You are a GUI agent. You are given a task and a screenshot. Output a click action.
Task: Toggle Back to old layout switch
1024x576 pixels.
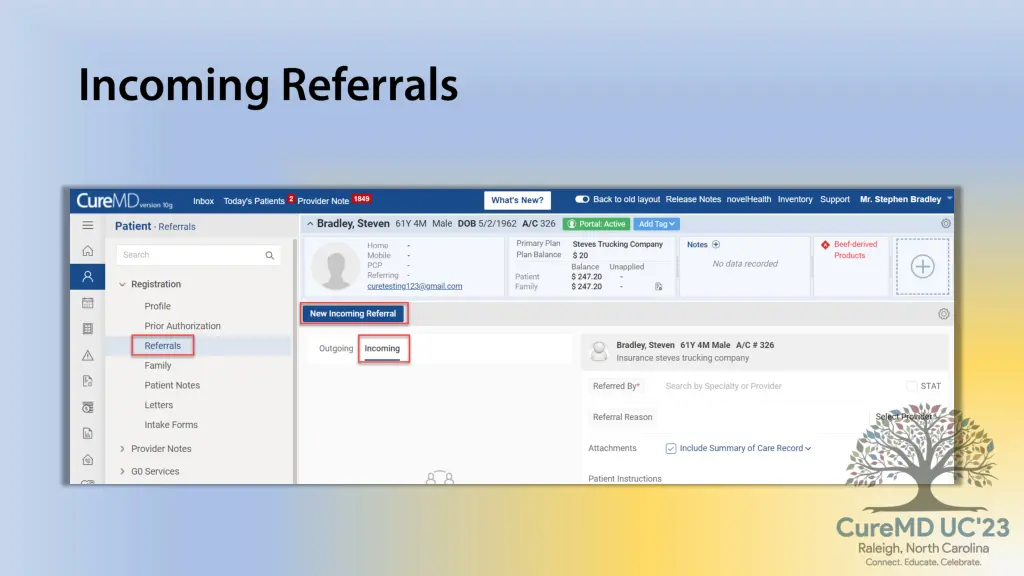click(582, 199)
